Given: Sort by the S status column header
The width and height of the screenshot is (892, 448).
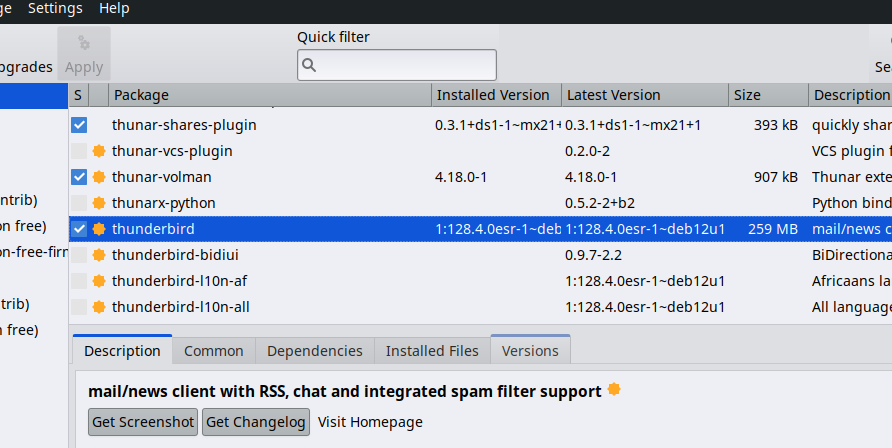Looking at the screenshot, I should coord(78,95).
